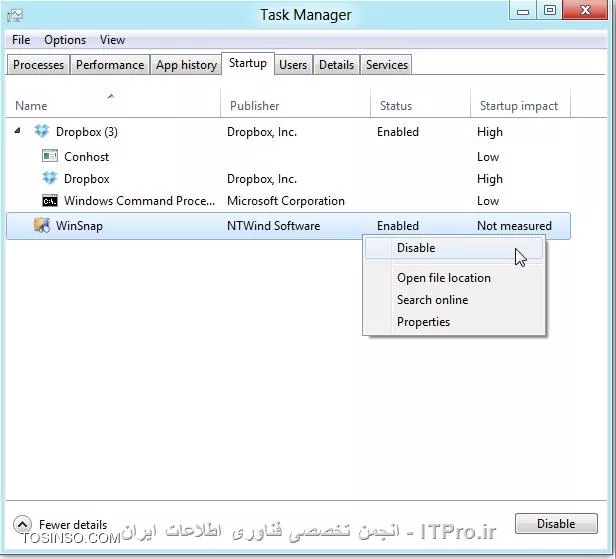Select the Conhost row name
The width and height of the screenshot is (616, 559).
coord(86,157)
